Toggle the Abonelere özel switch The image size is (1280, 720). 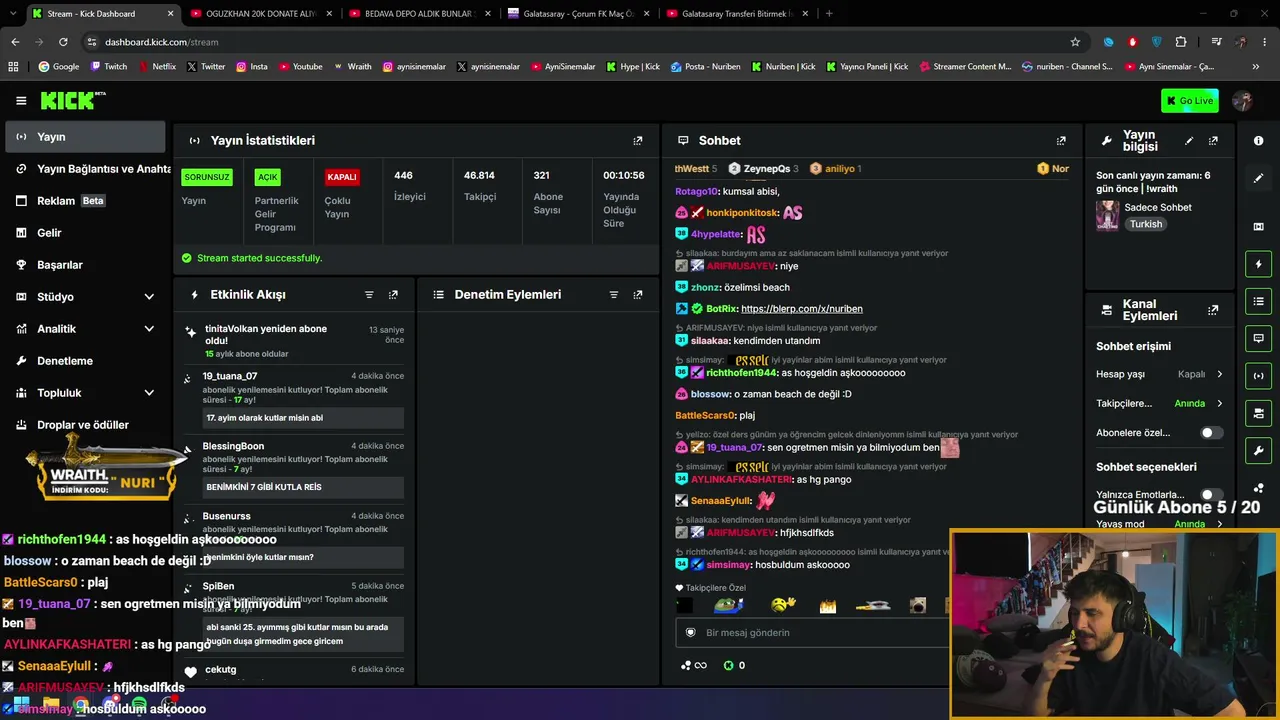click(1211, 433)
